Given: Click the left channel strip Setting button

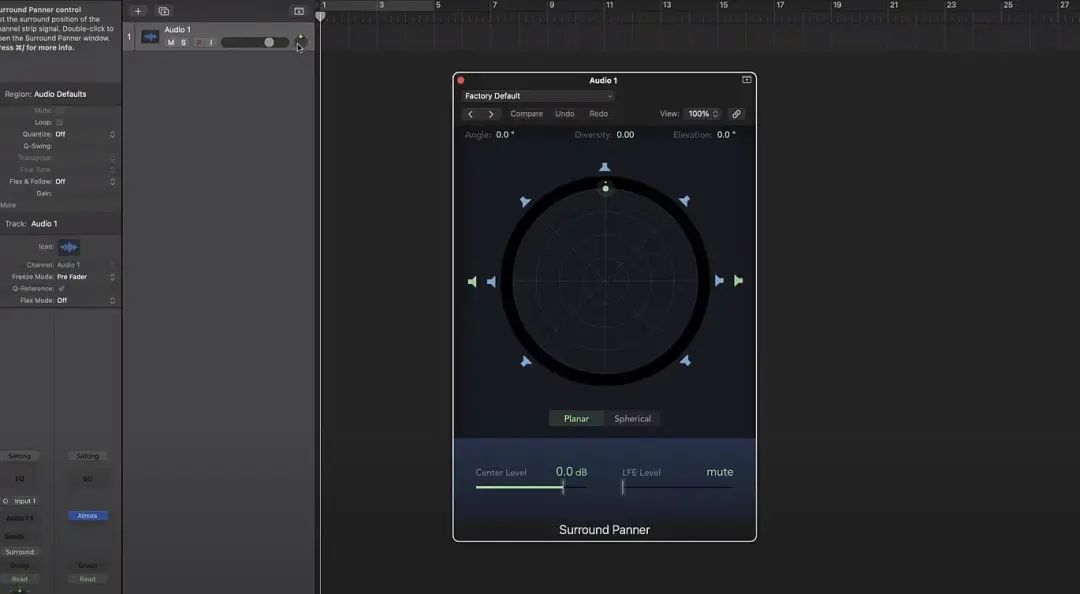Looking at the screenshot, I should [19, 456].
